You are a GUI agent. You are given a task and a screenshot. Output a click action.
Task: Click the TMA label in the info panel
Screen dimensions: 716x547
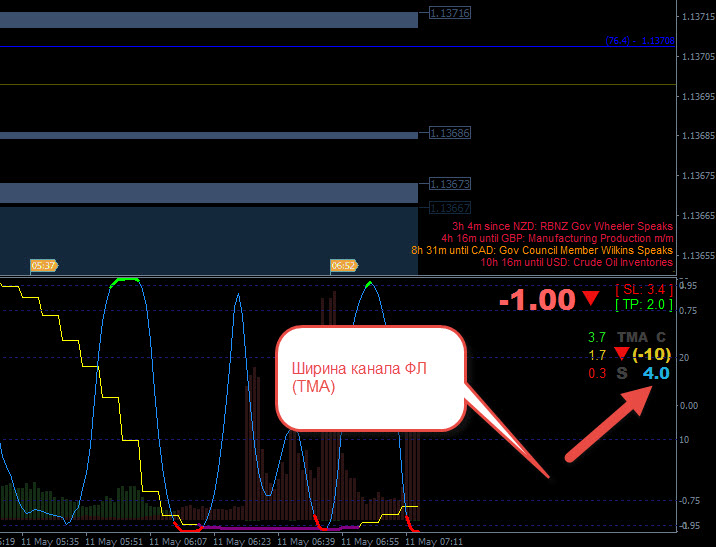pos(632,337)
